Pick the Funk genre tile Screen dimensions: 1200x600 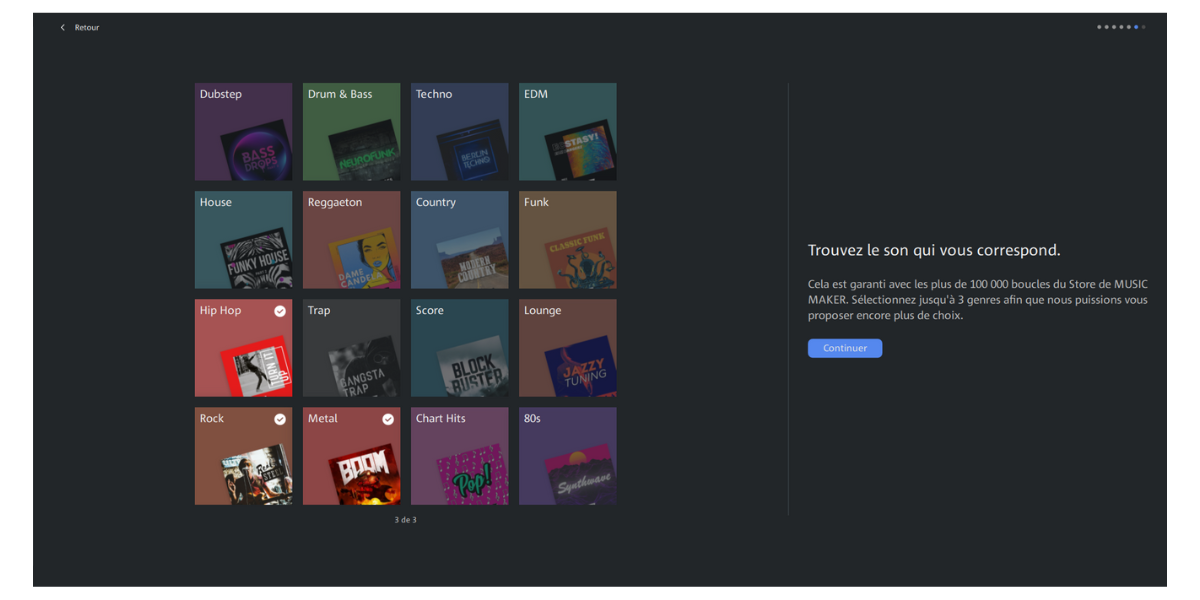[567, 240]
